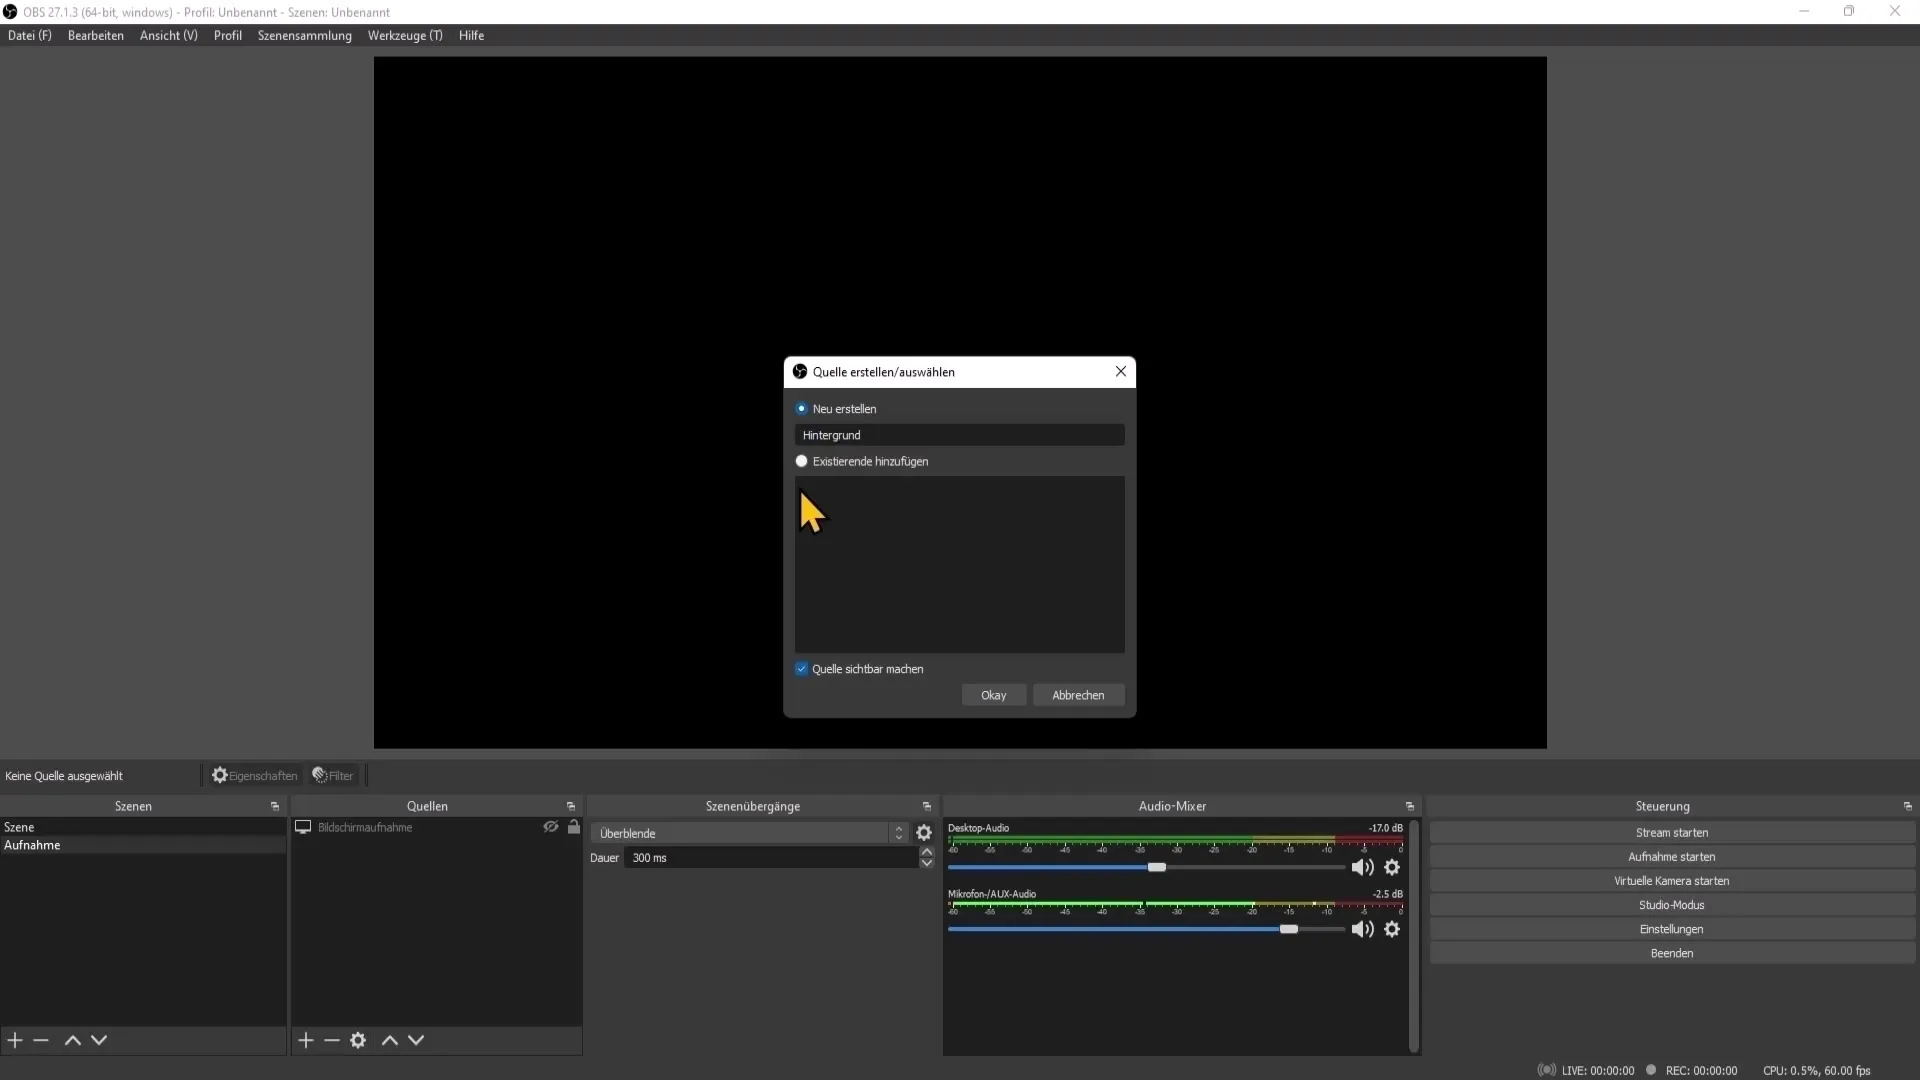The width and height of the screenshot is (1920, 1080).
Task: Click the Hintergrund source name field
Action: pyautogui.click(x=960, y=435)
